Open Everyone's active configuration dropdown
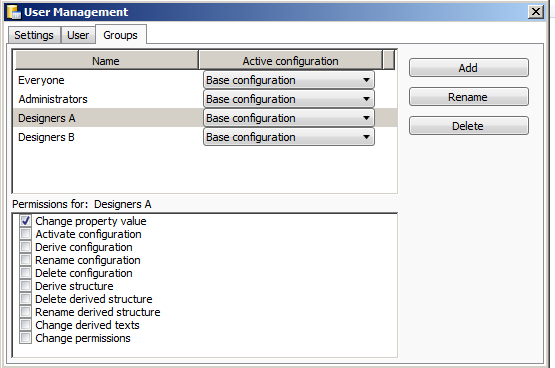 coord(288,80)
